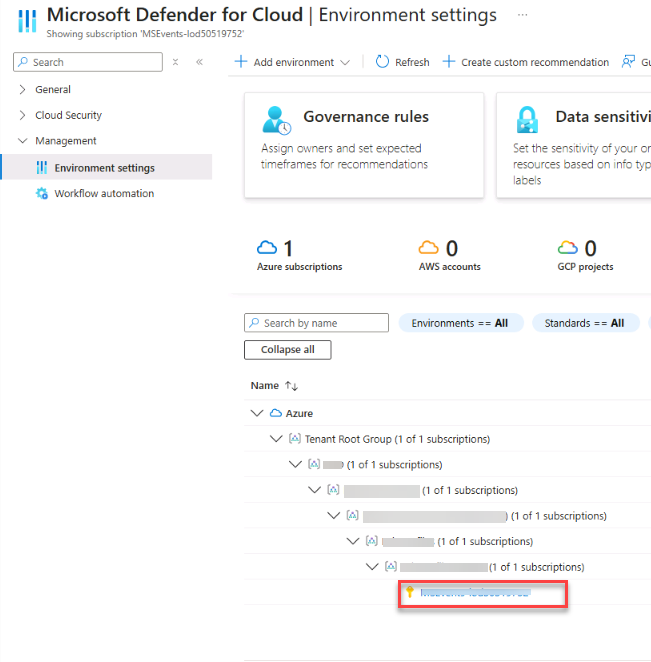651x662 pixels.
Task: Open General menu group
Action: (x=53, y=90)
